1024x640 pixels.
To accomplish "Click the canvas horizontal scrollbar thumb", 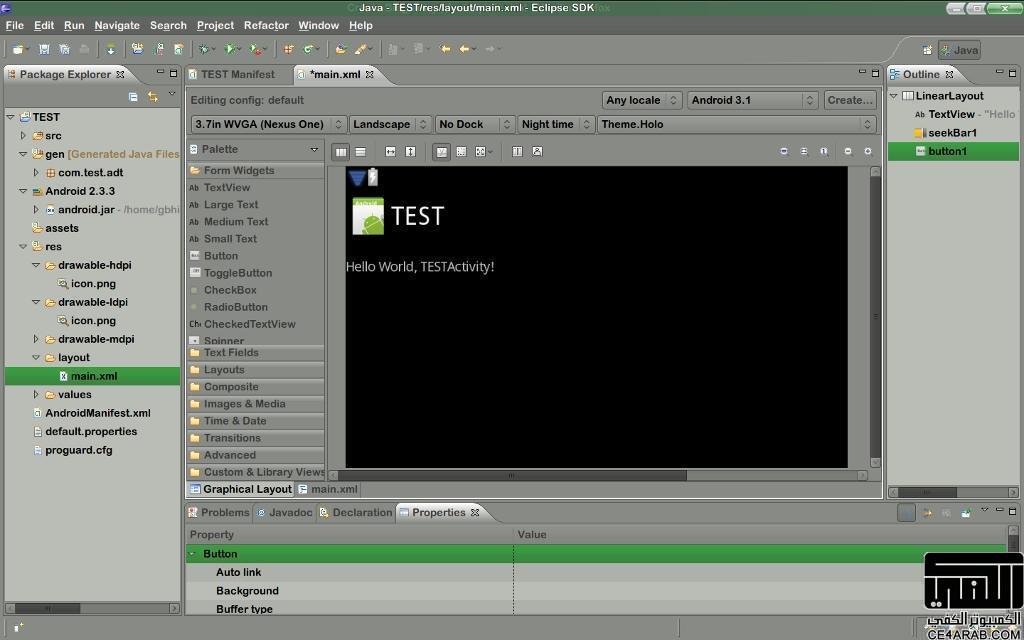I will pos(513,475).
